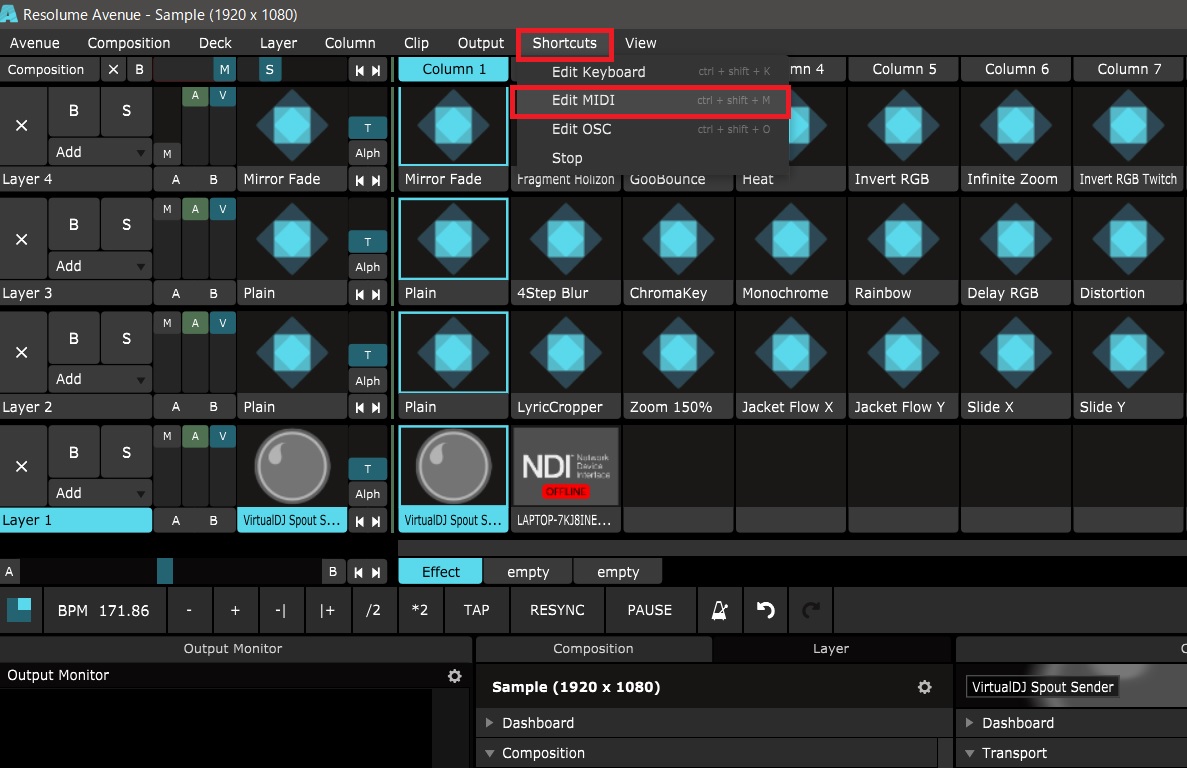
Task: Toggle Layer 4 Bypass B button
Action: click(x=74, y=110)
